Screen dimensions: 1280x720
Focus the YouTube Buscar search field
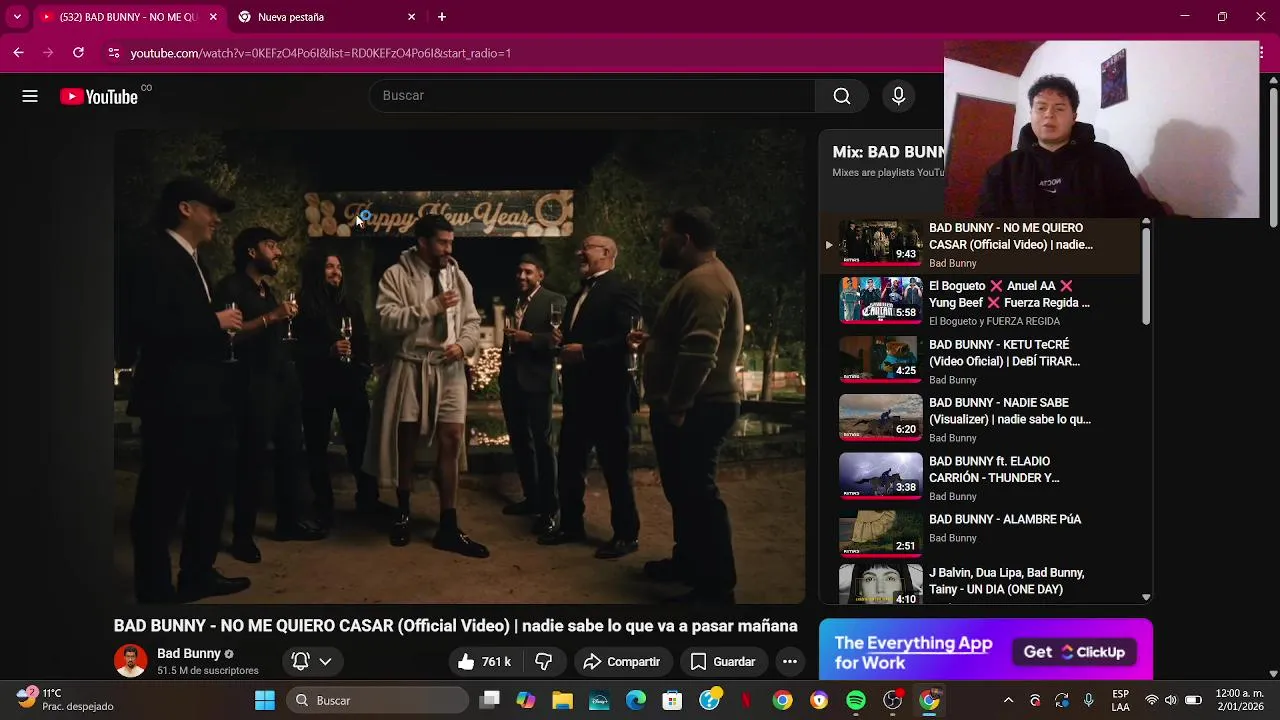click(593, 96)
